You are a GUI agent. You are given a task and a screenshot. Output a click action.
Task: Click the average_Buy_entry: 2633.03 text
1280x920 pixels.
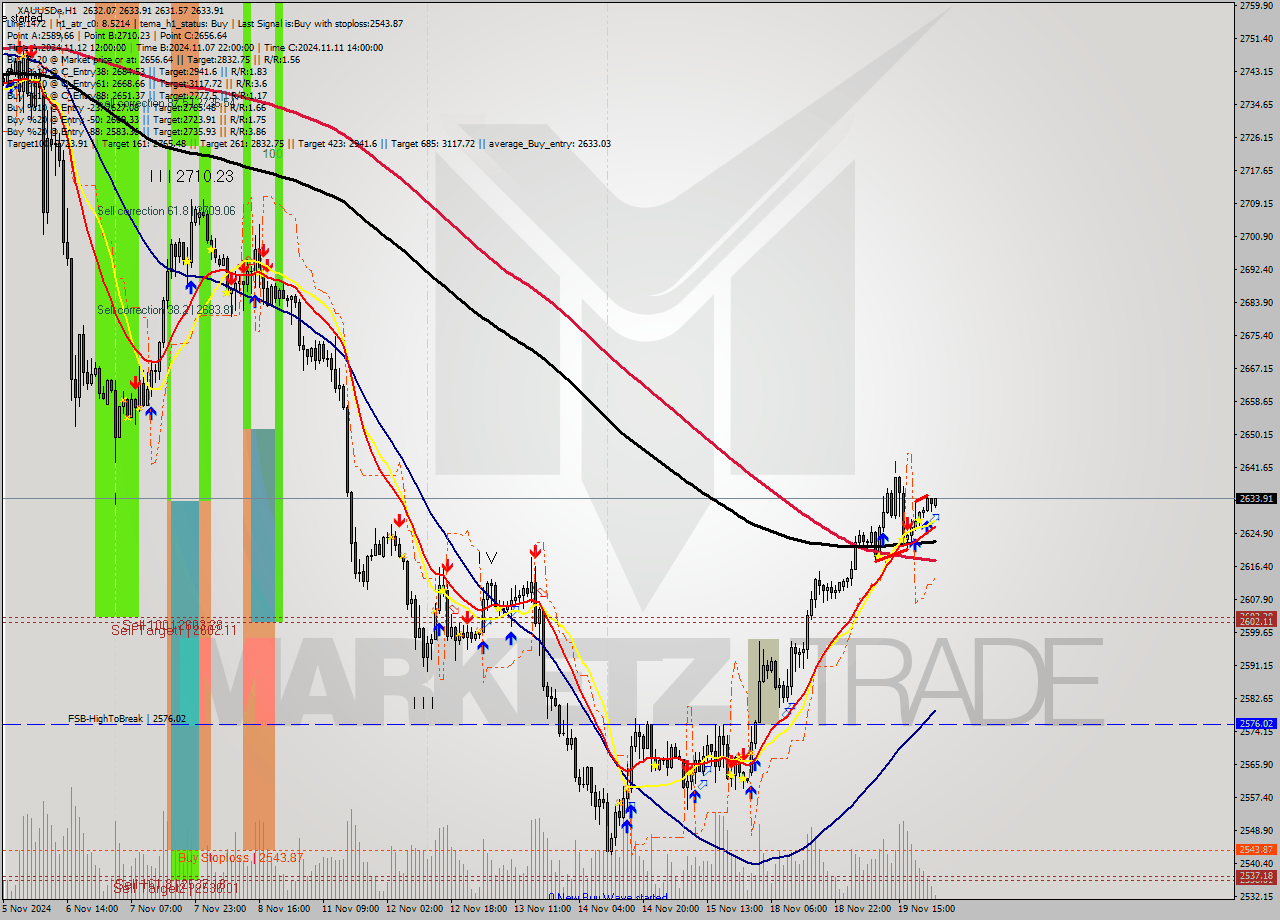point(550,143)
